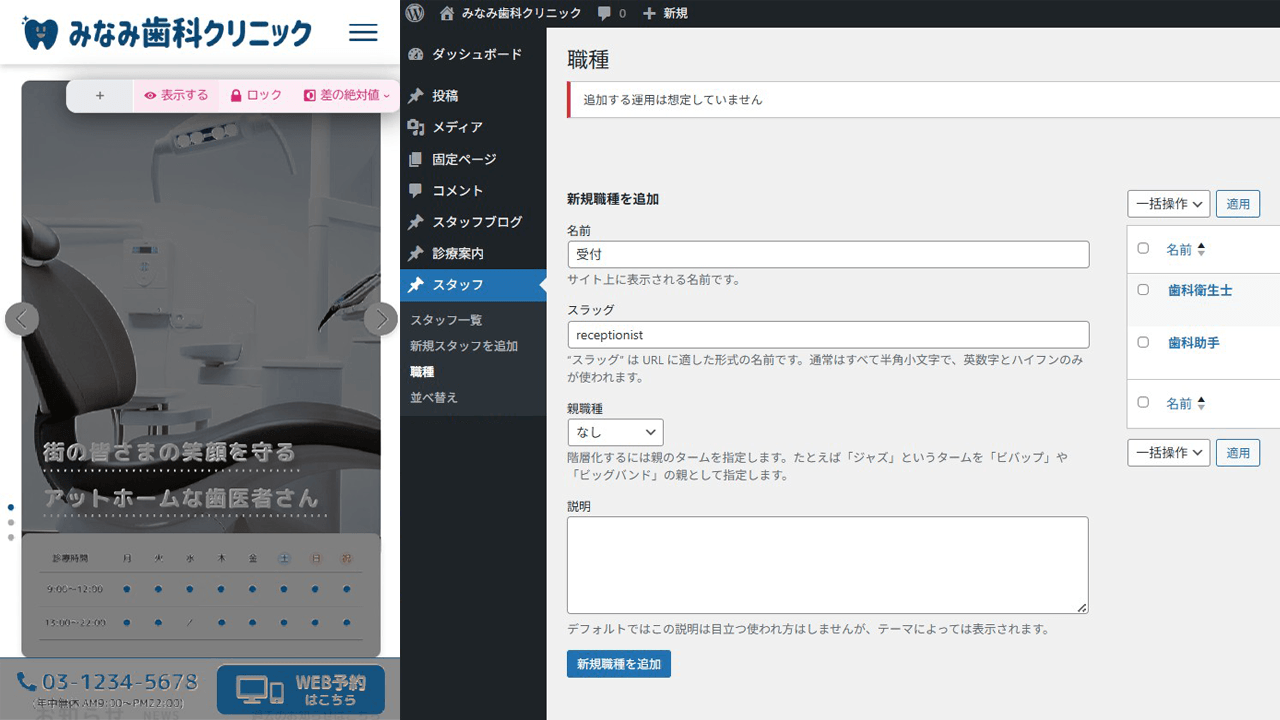Click the plus icon in overlay toolbar

click(100, 96)
